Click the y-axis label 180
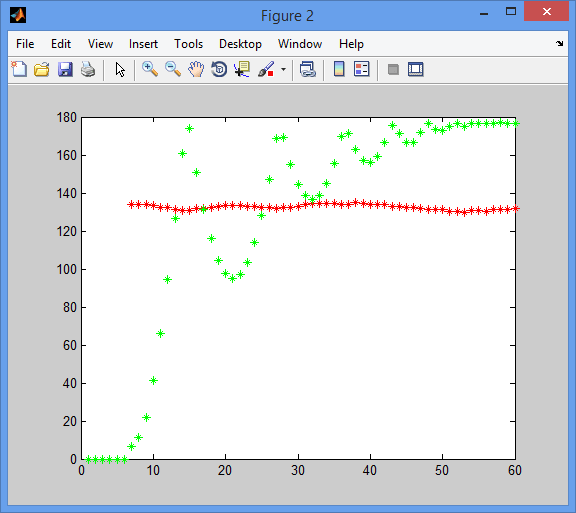This screenshot has width=576, height=513. [x=66, y=118]
